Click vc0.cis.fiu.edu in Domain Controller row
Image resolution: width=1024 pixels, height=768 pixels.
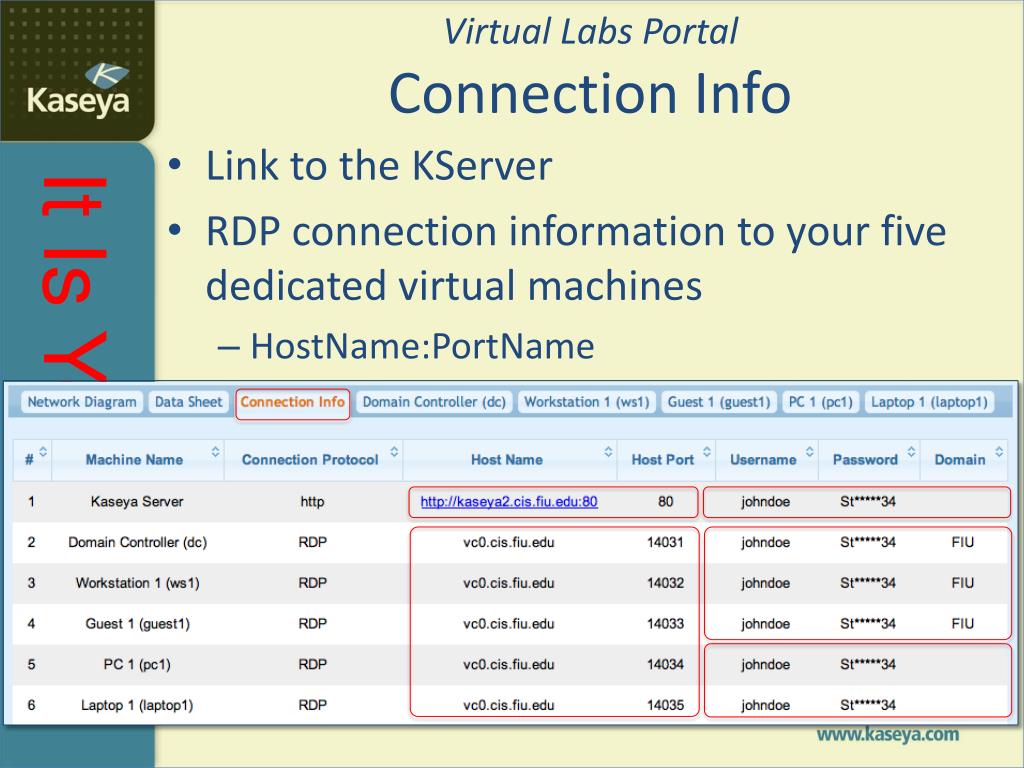click(x=509, y=542)
